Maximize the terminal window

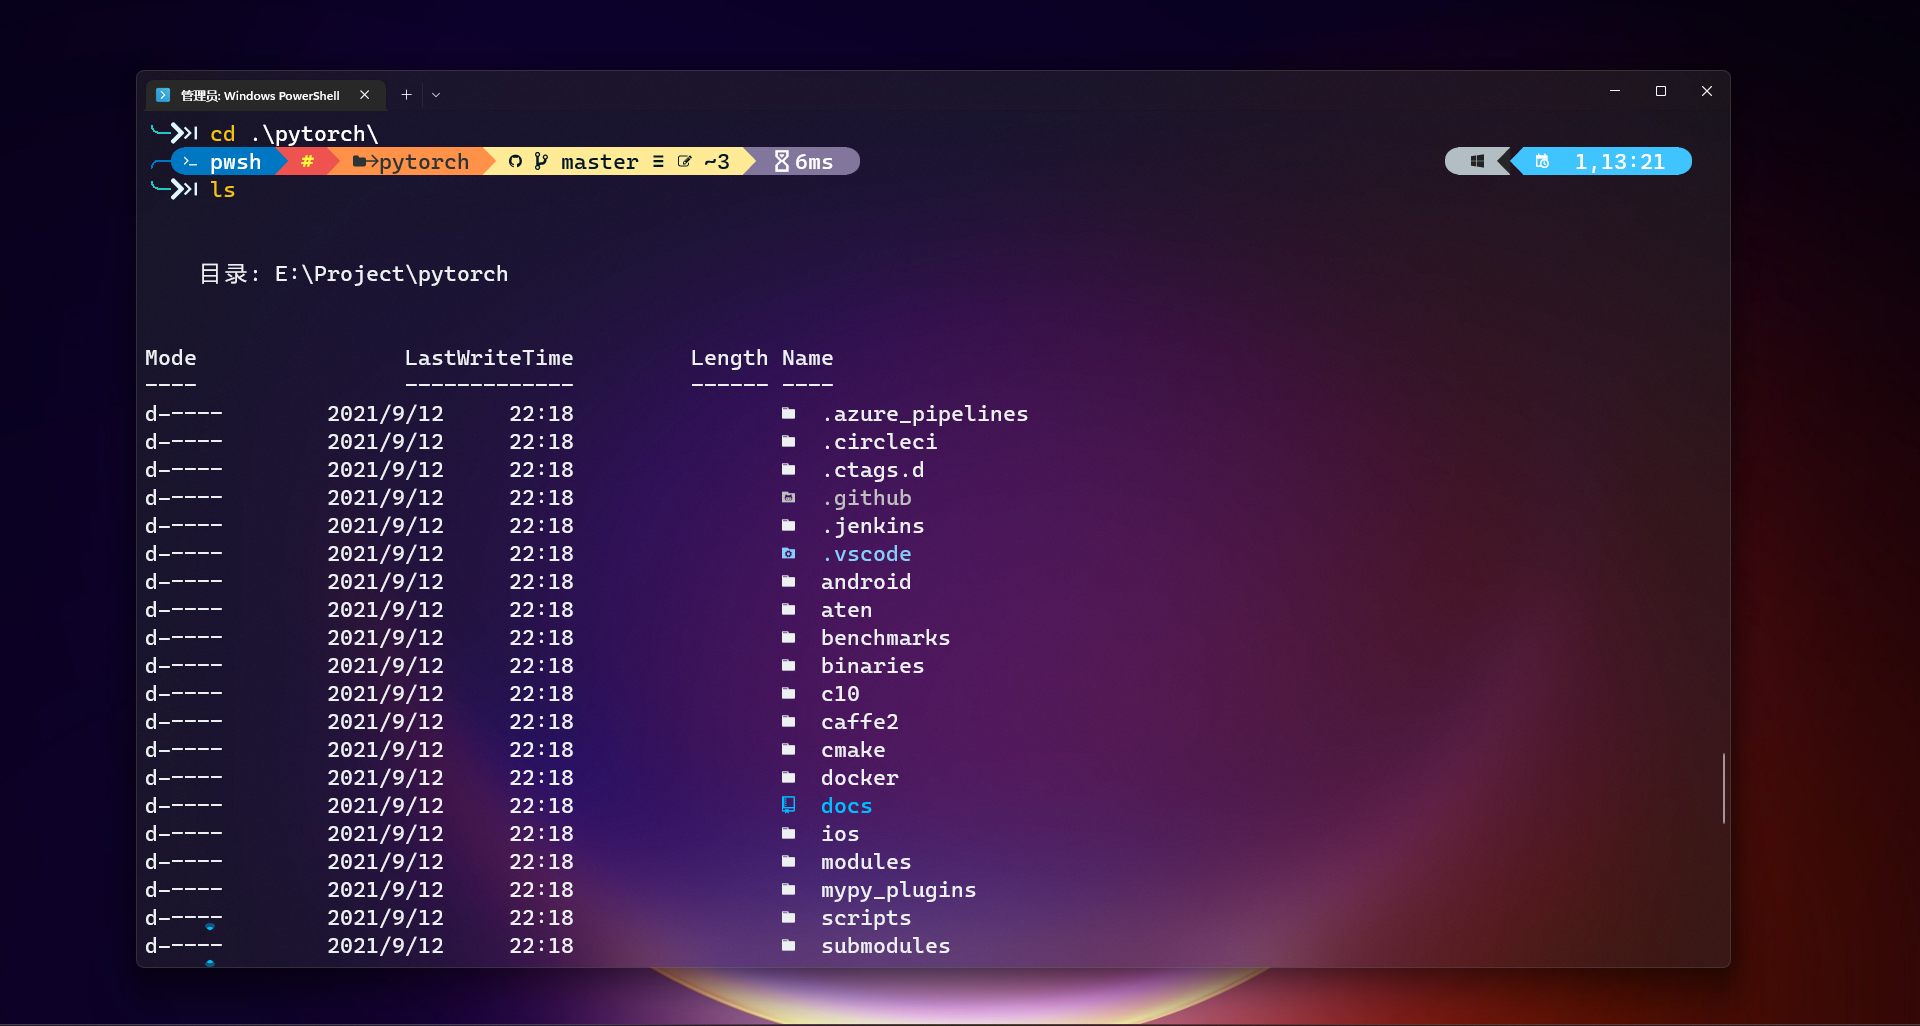pyautogui.click(x=1661, y=91)
